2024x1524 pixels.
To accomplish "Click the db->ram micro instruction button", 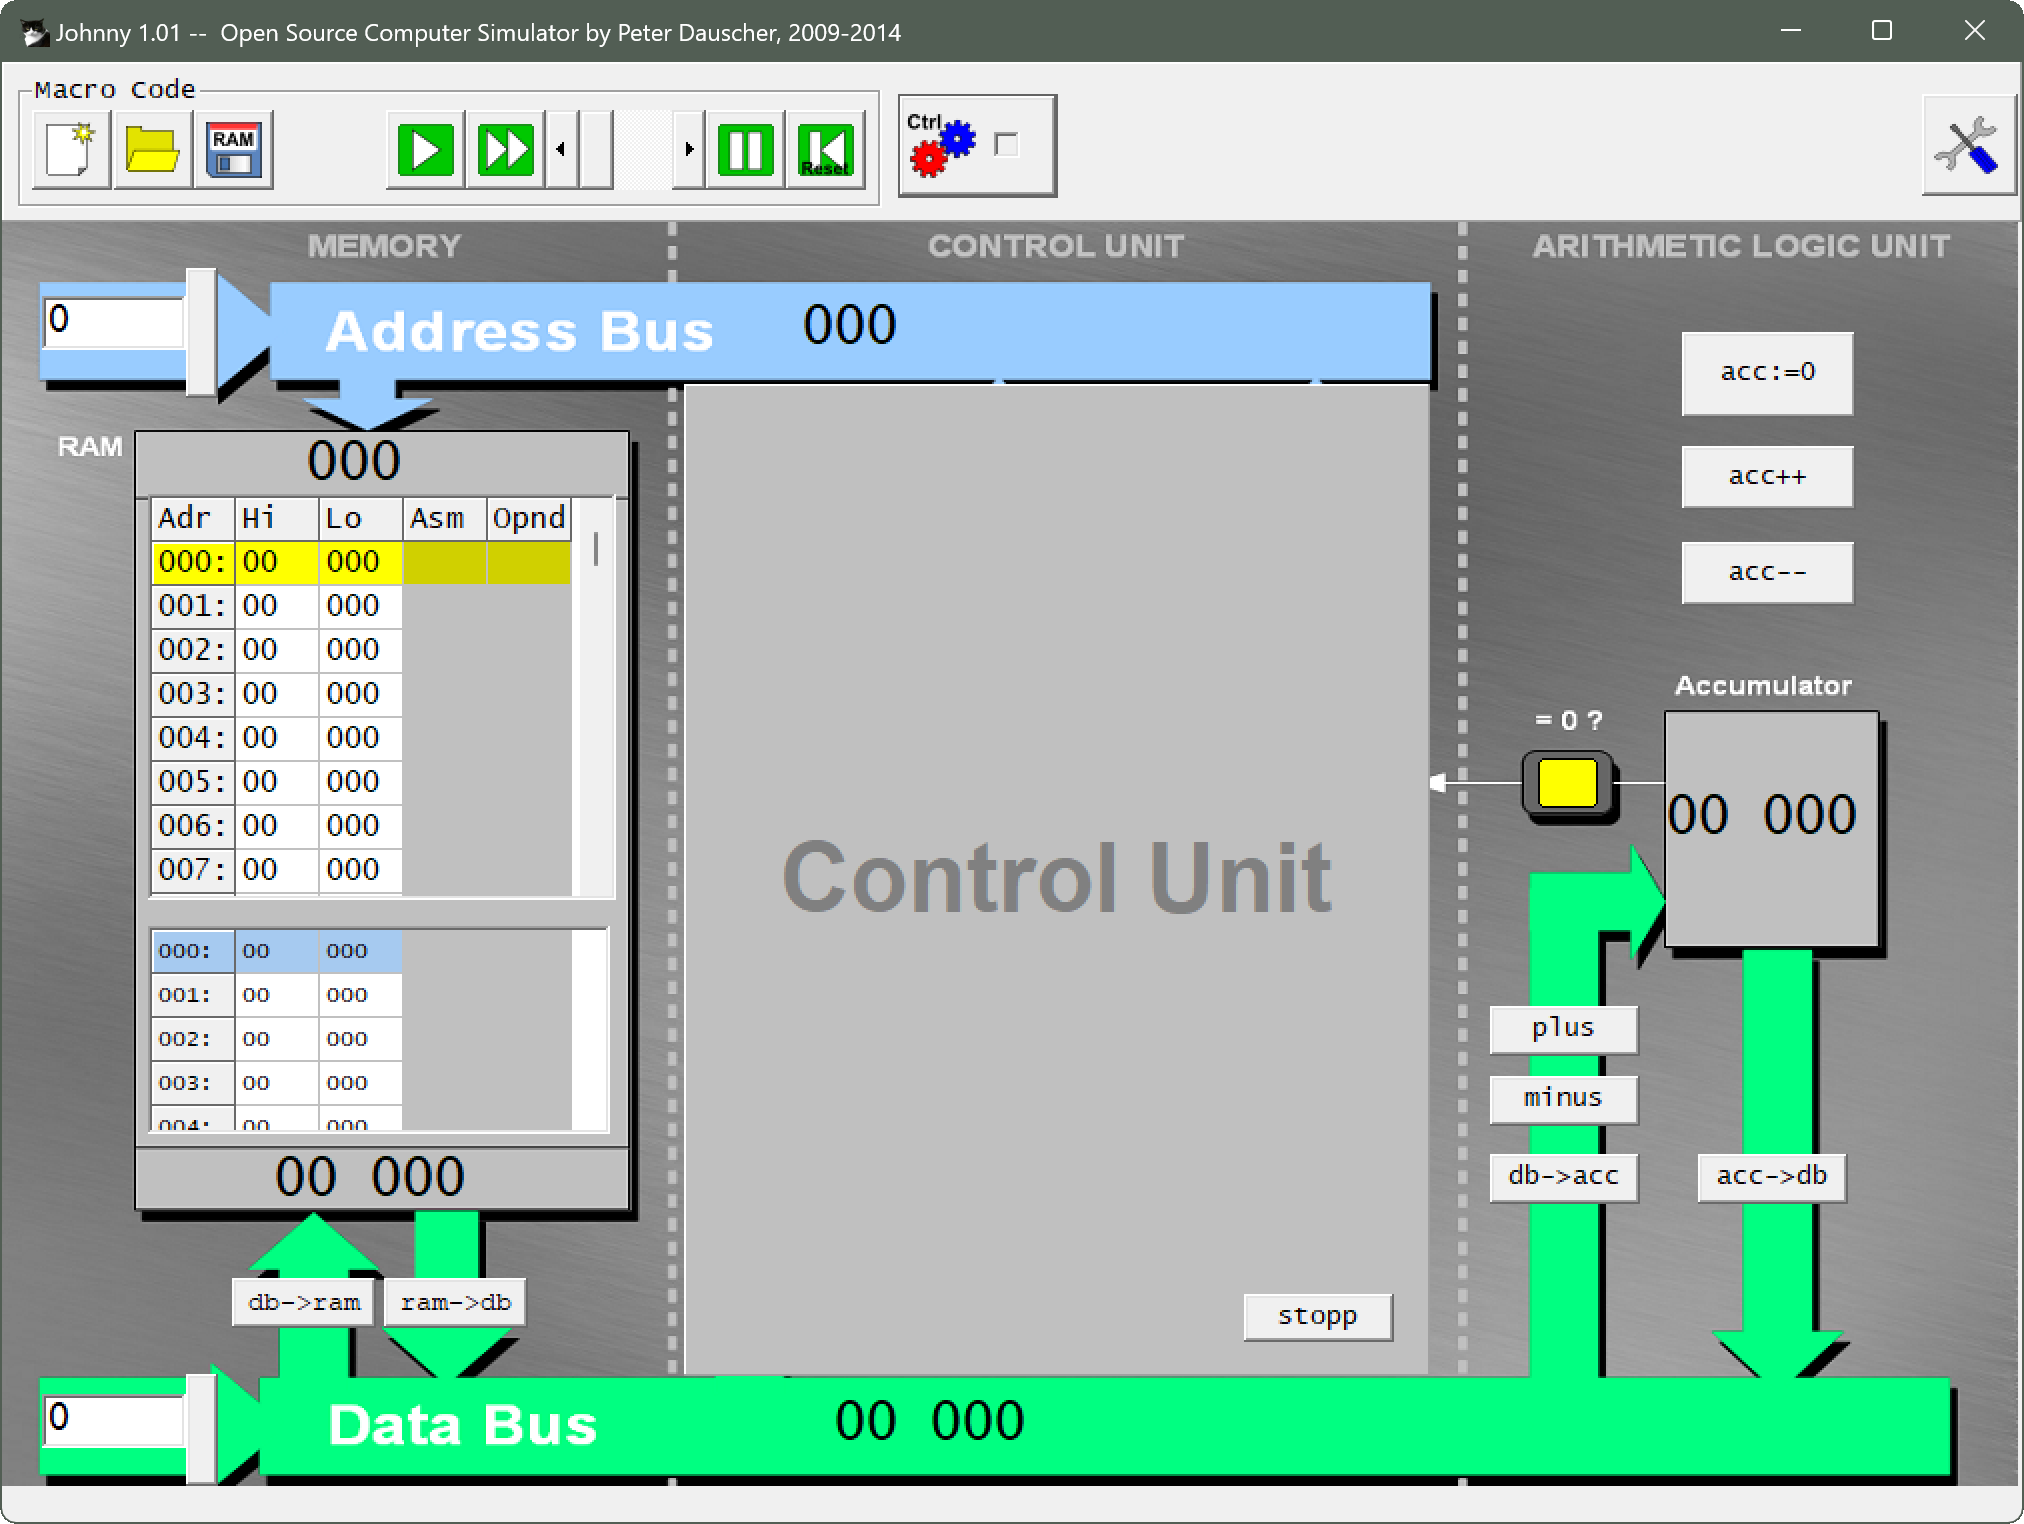I will click(303, 1302).
